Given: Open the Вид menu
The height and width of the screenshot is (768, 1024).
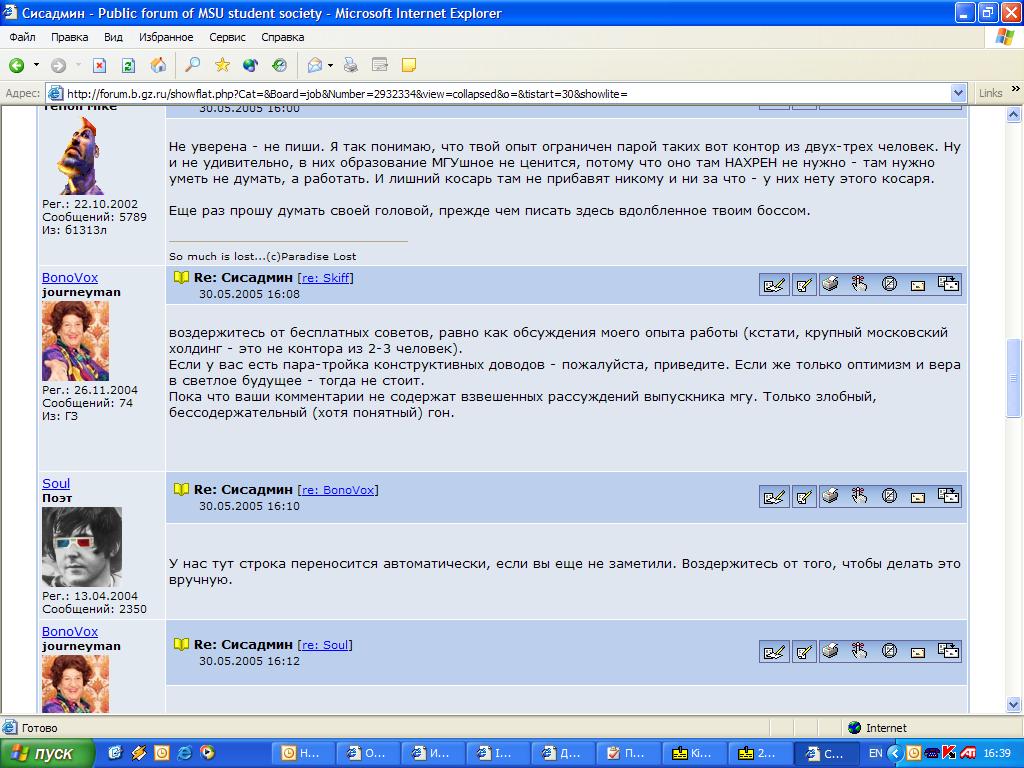Looking at the screenshot, I should pos(113,37).
